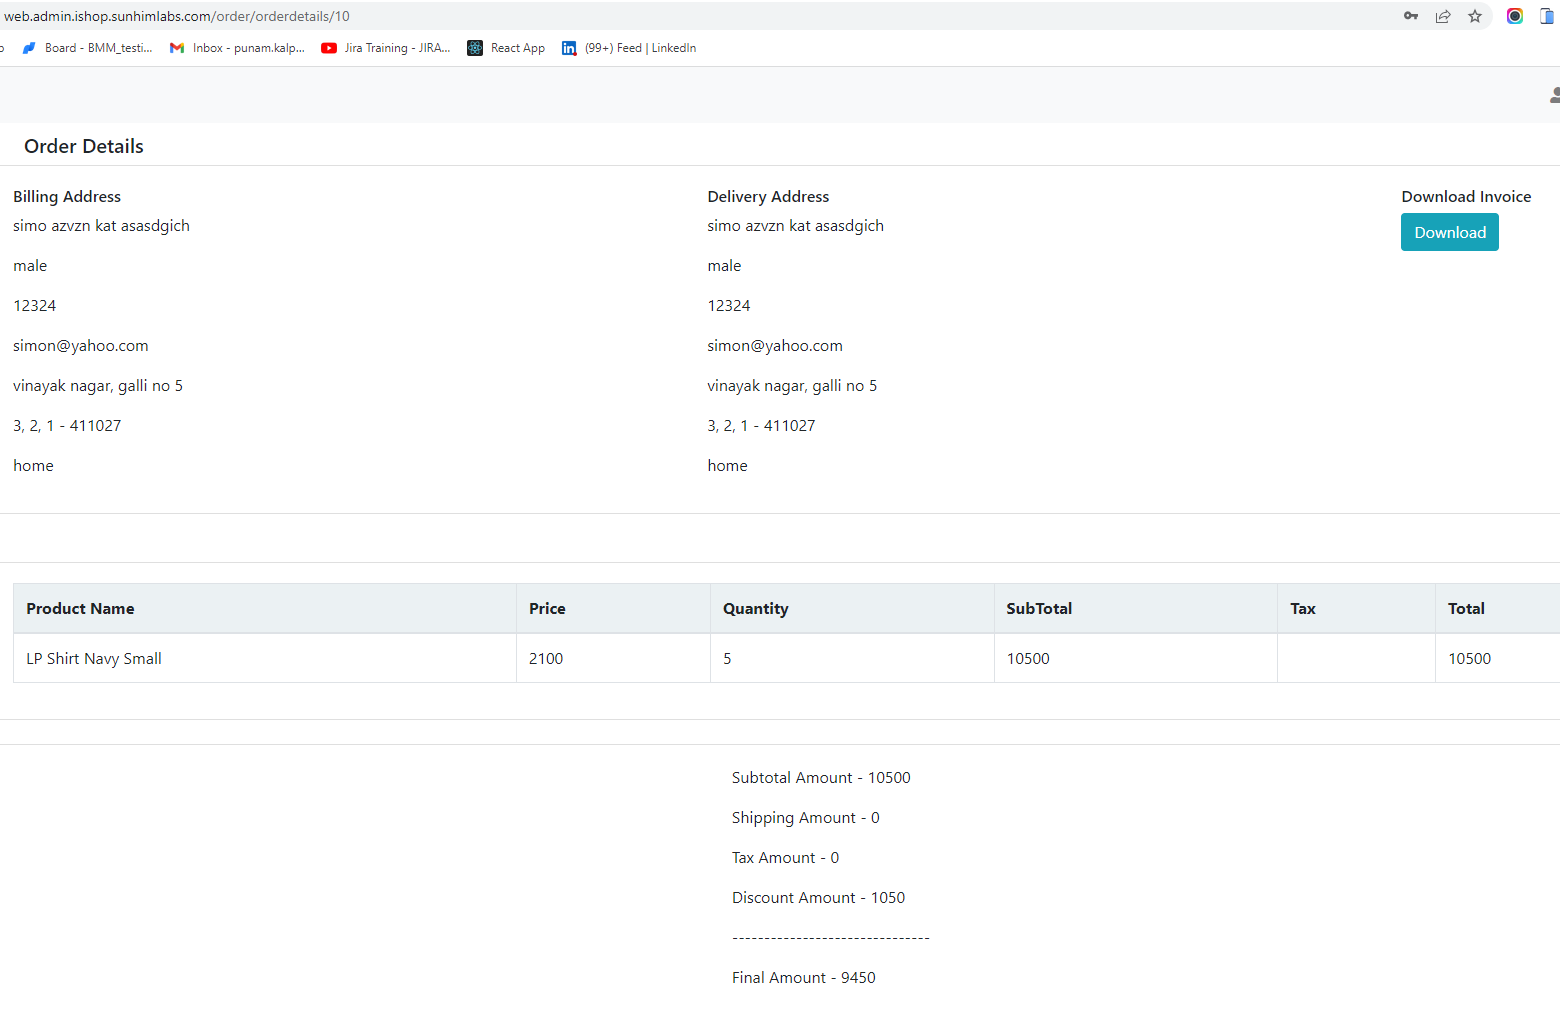The image size is (1560, 1012).
Task: Click the Delivery Address heading
Action: coord(768,197)
